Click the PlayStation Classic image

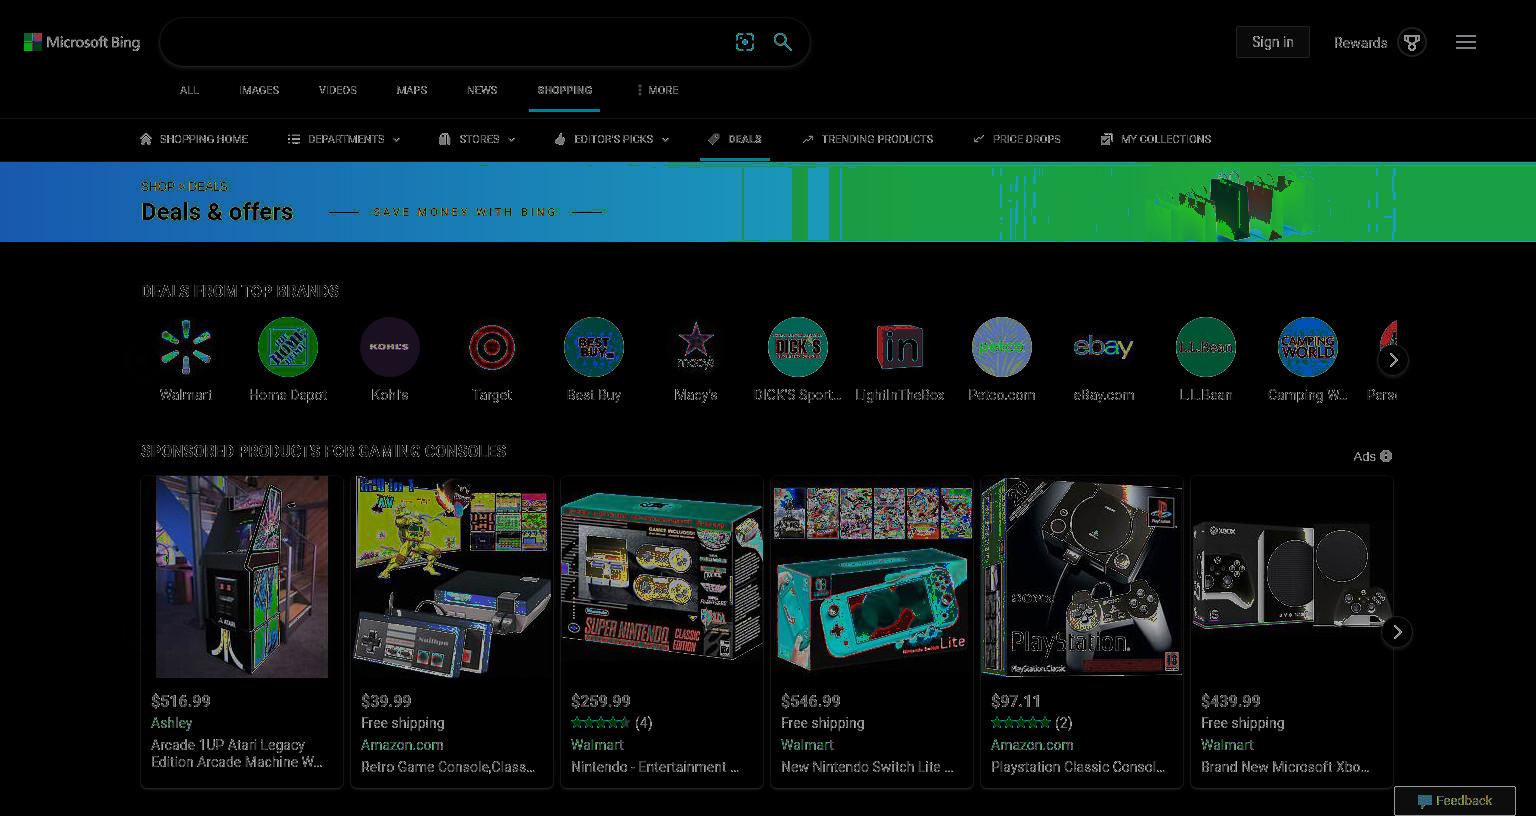(1082, 577)
